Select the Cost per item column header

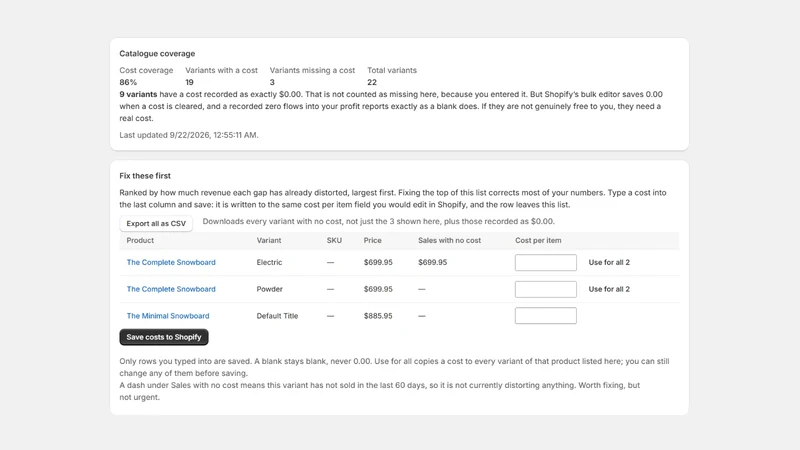point(538,240)
